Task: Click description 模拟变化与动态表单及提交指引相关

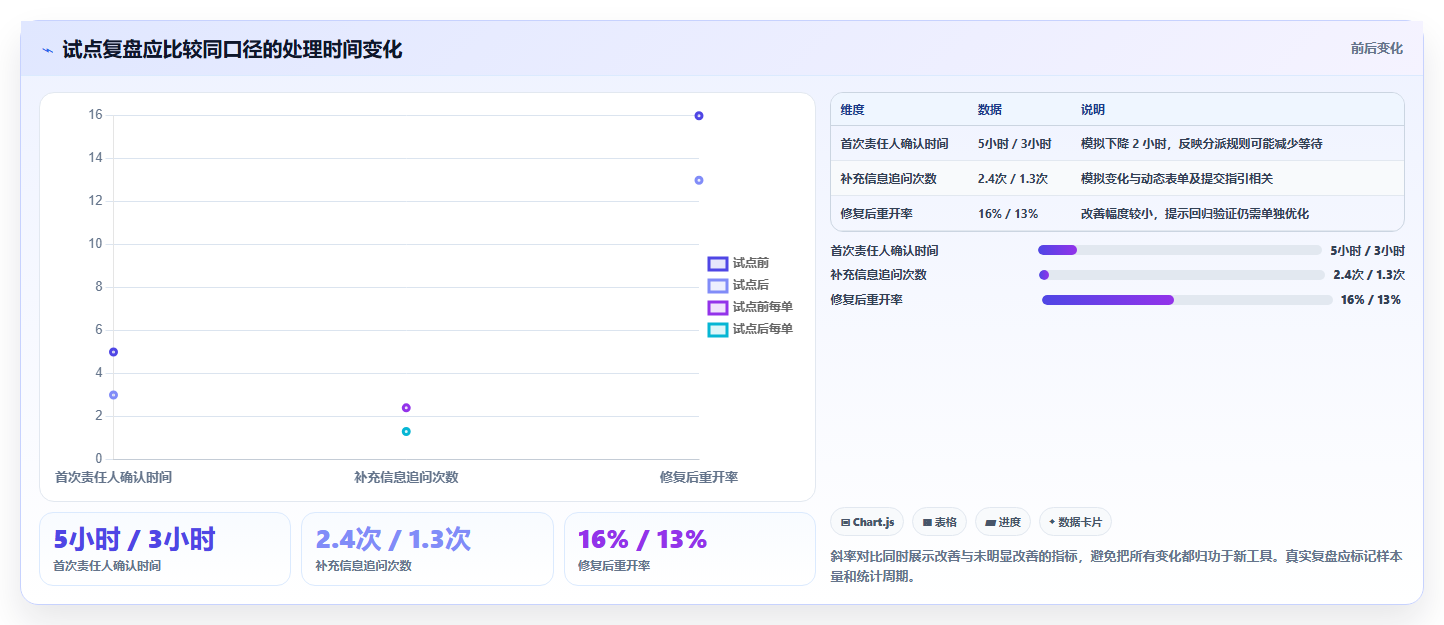Action: (x=1177, y=179)
